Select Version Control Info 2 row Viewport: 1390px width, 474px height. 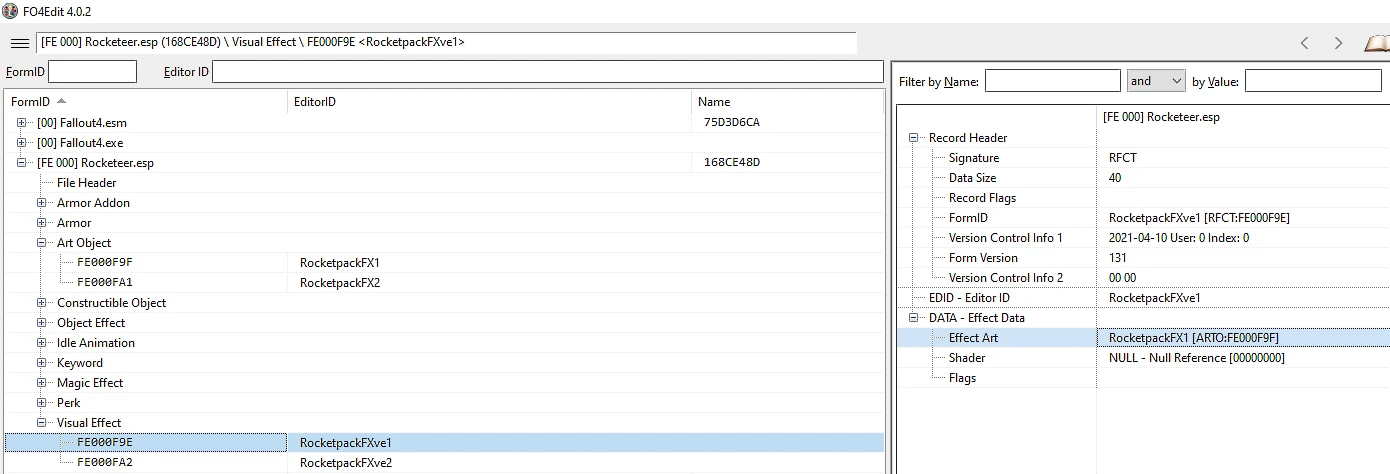point(1143,278)
